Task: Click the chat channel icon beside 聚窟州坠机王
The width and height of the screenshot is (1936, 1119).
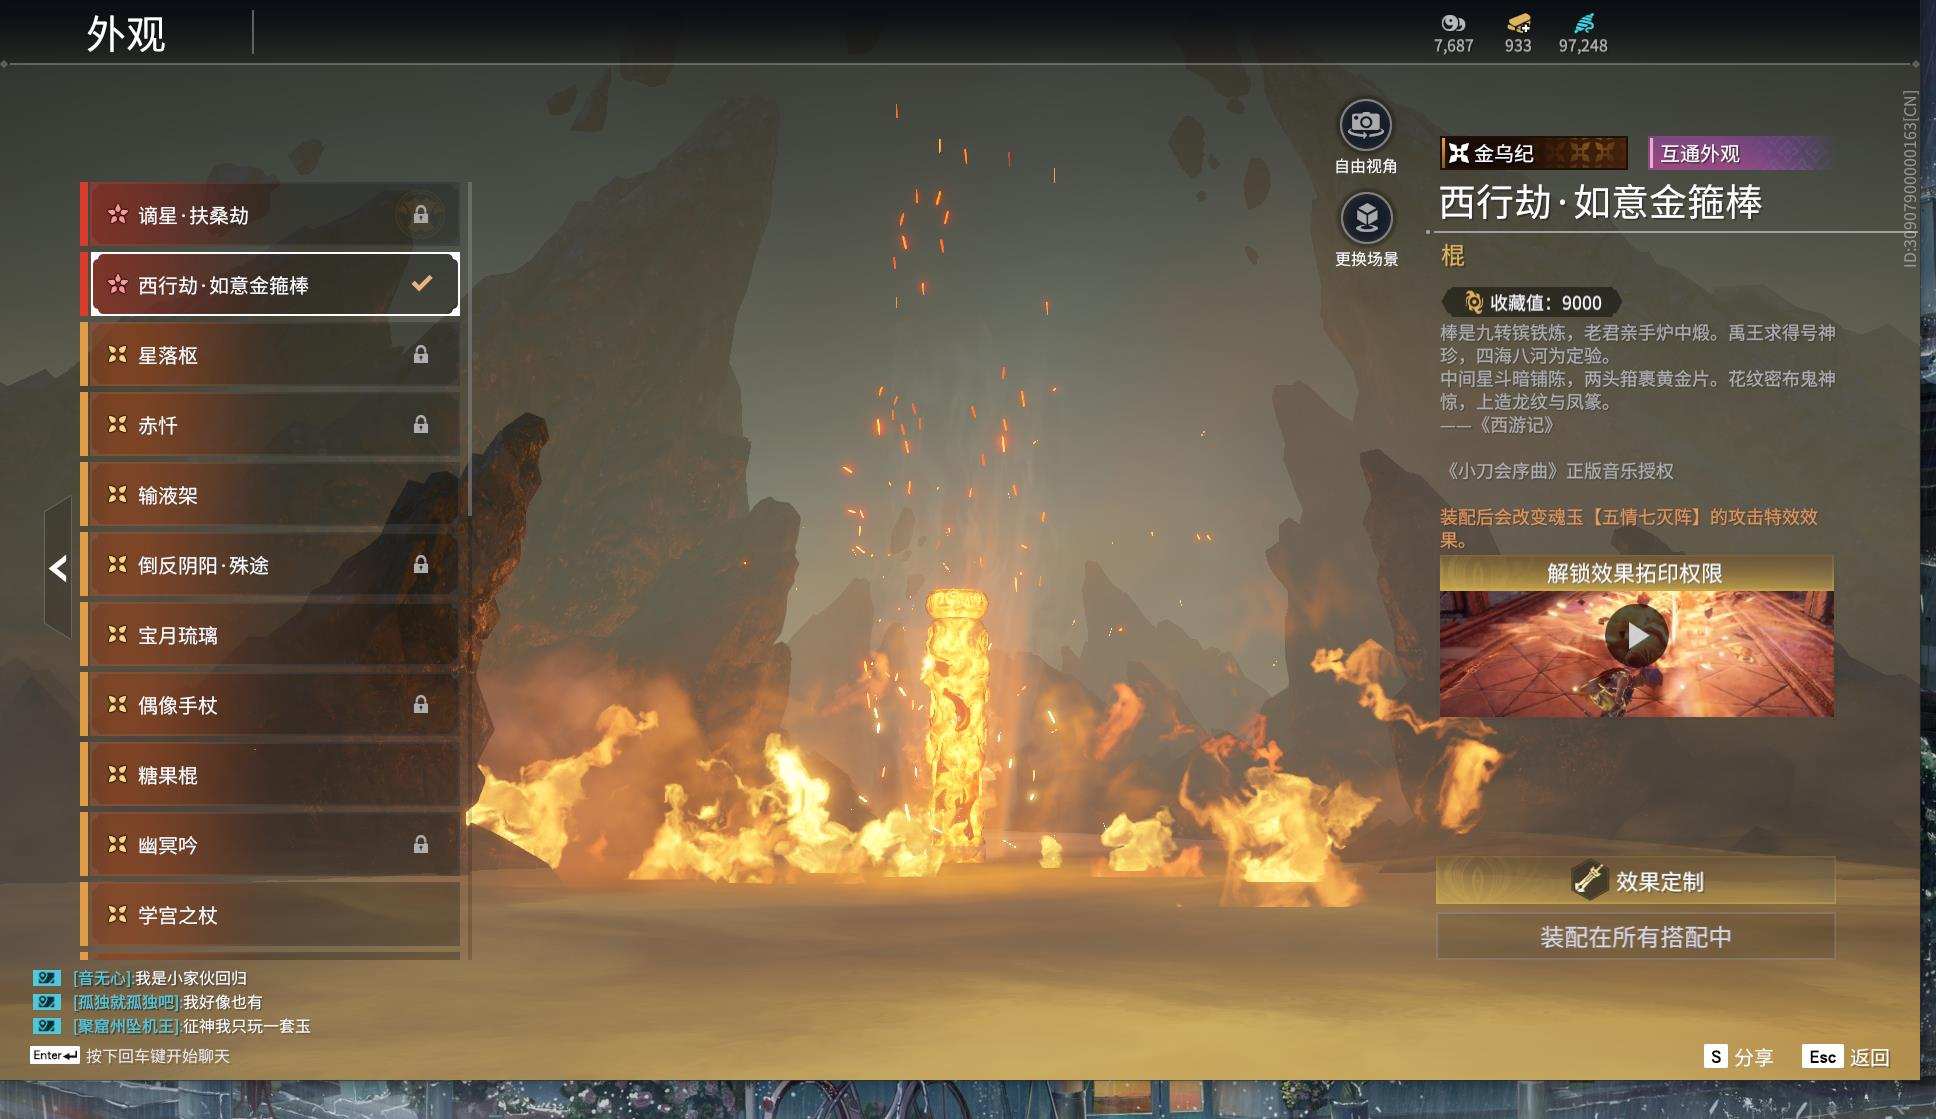Action: pos(47,1026)
